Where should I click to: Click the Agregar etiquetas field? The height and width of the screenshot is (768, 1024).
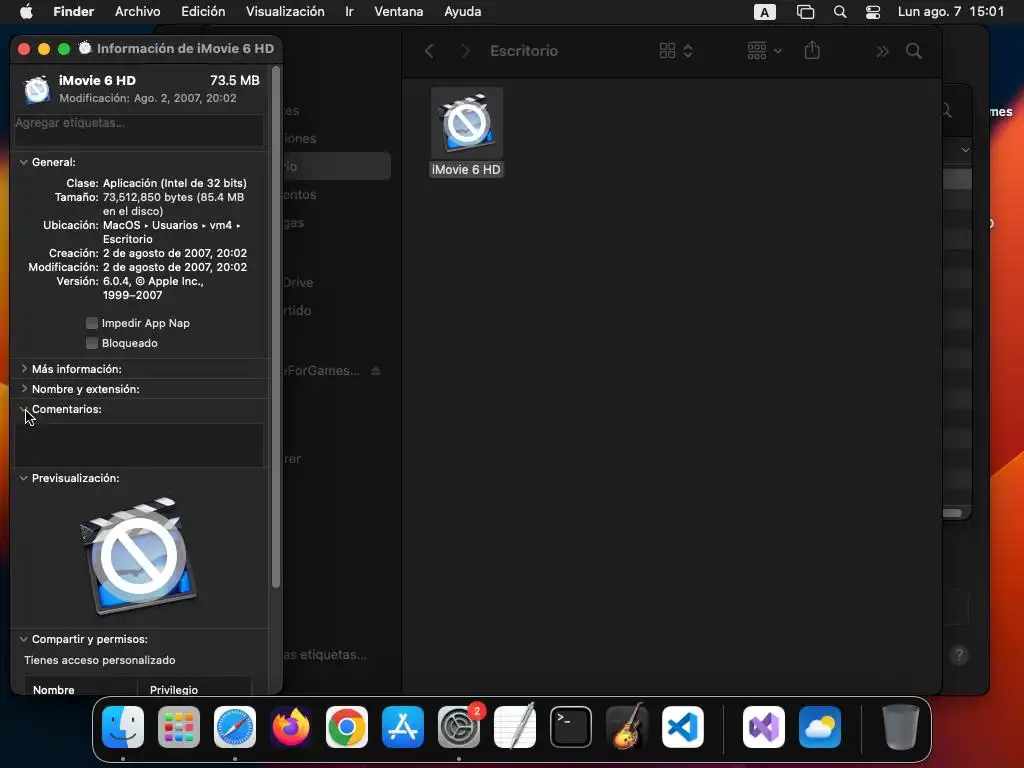(x=138, y=131)
